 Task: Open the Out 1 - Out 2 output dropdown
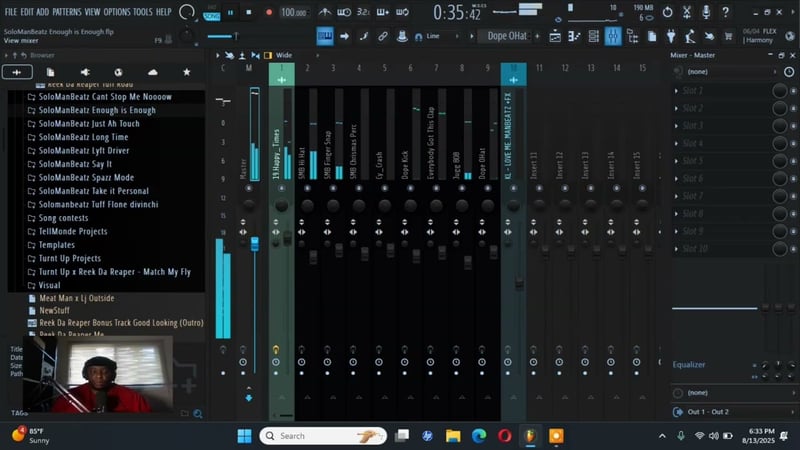click(x=735, y=412)
